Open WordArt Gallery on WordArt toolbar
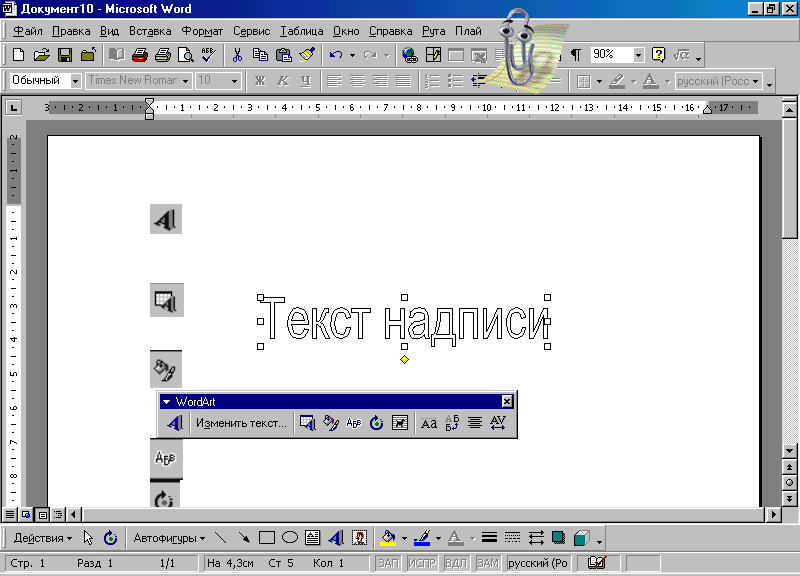 point(308,423)
